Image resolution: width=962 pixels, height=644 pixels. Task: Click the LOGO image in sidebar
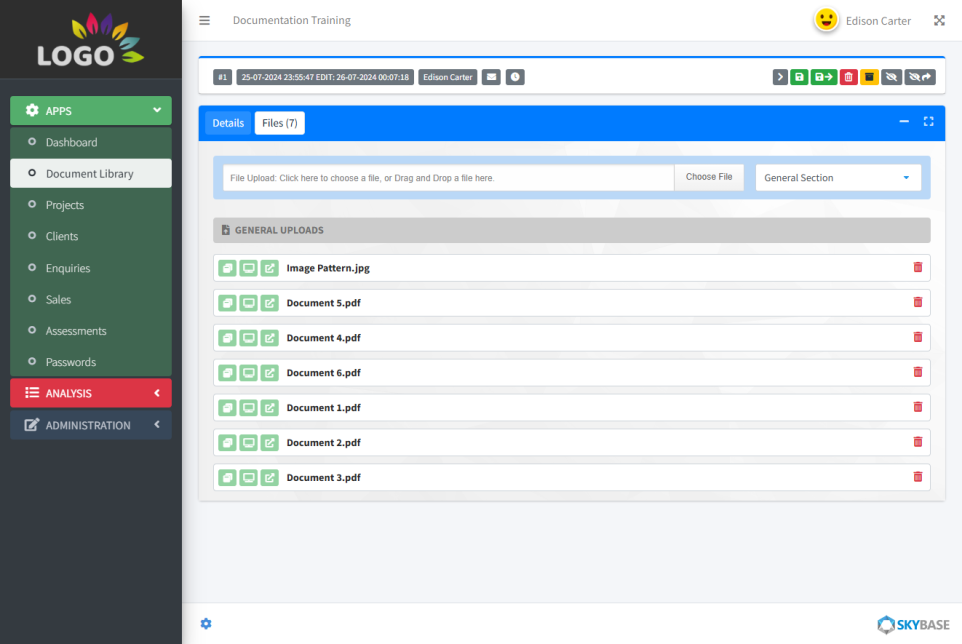91,39
